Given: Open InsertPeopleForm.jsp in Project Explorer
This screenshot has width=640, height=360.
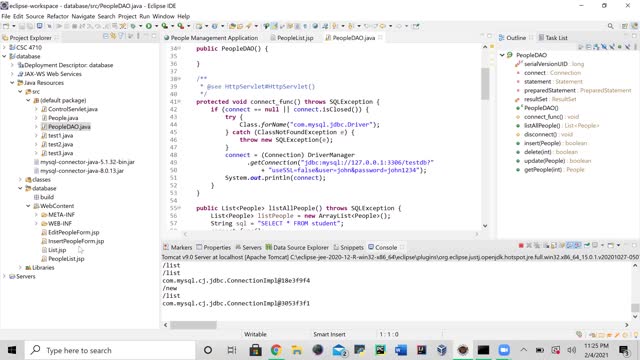Looking at the screenshot, I should pos(76,241).
